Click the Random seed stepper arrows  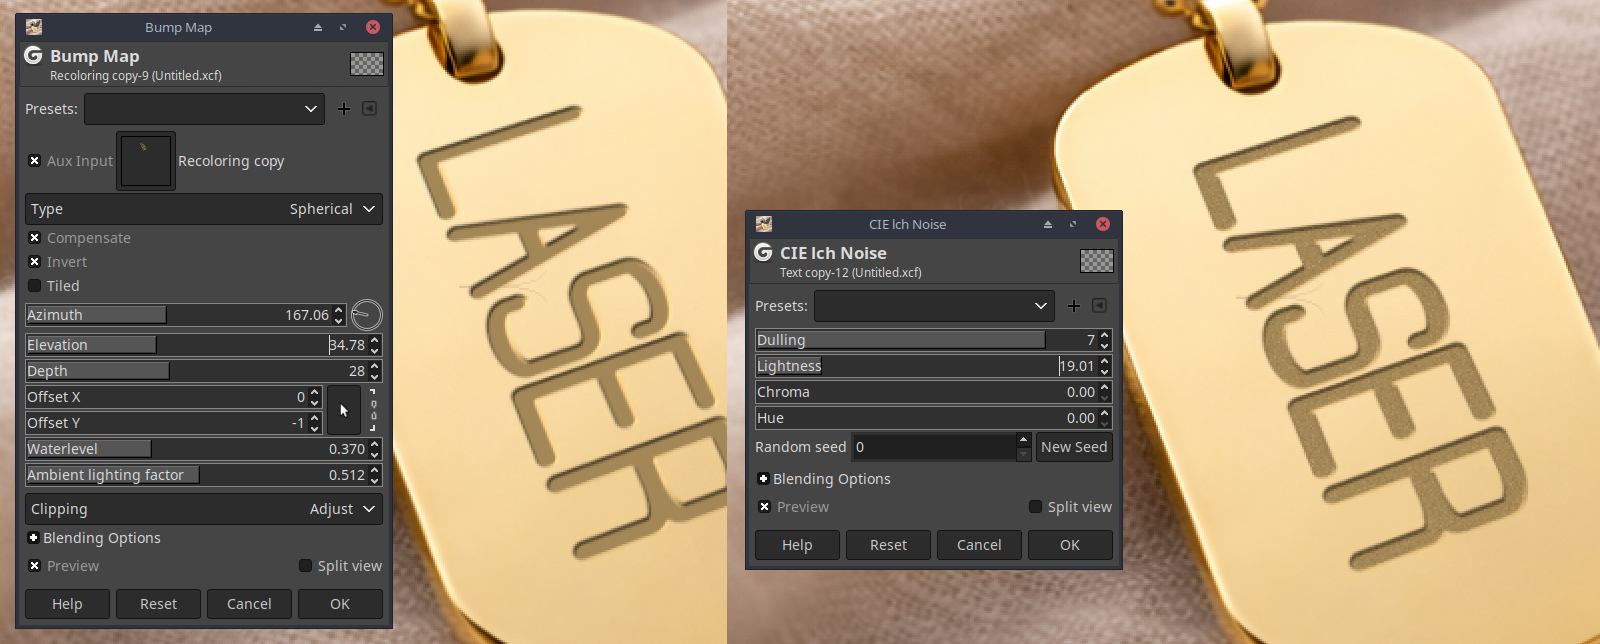point(1023,447)
